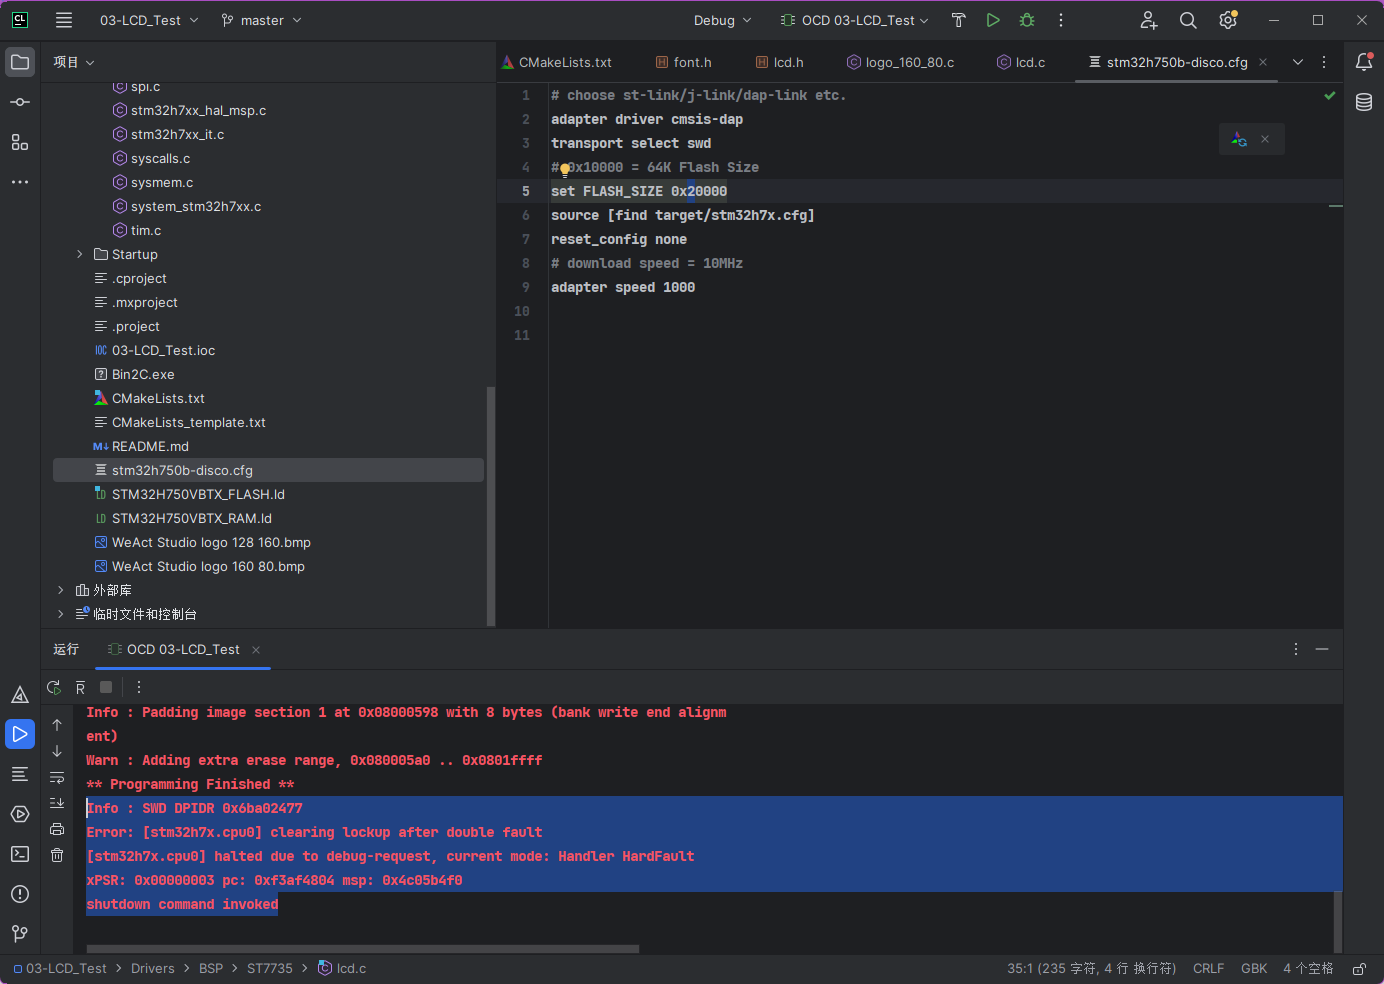The image size is (1384, 984).
Task: Toggle soft-wrap for console output
Action: [x=57, y=777]
